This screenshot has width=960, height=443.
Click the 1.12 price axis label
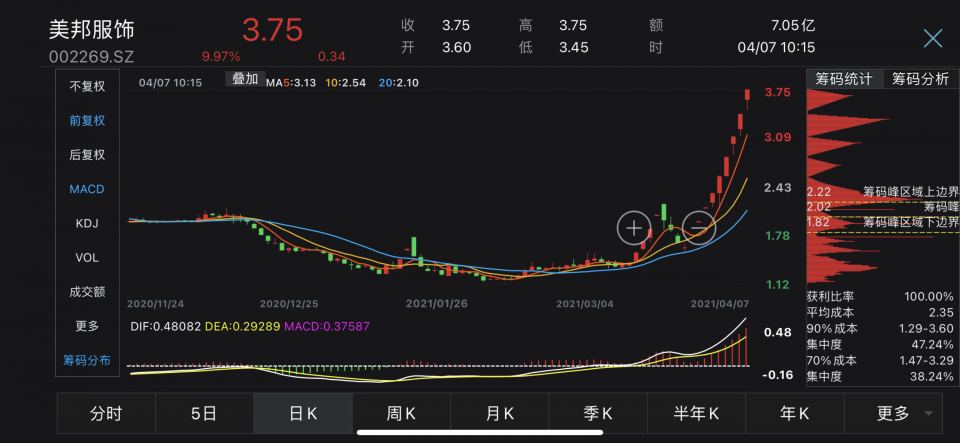pos(778,285)
